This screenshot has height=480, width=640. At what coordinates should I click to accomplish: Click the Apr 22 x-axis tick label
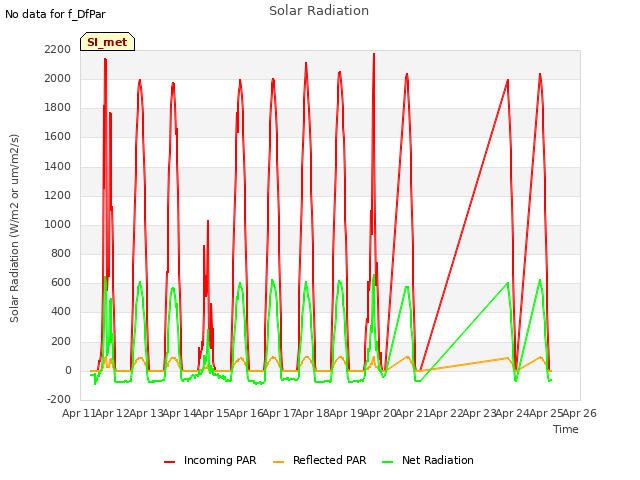click(446, 413)
